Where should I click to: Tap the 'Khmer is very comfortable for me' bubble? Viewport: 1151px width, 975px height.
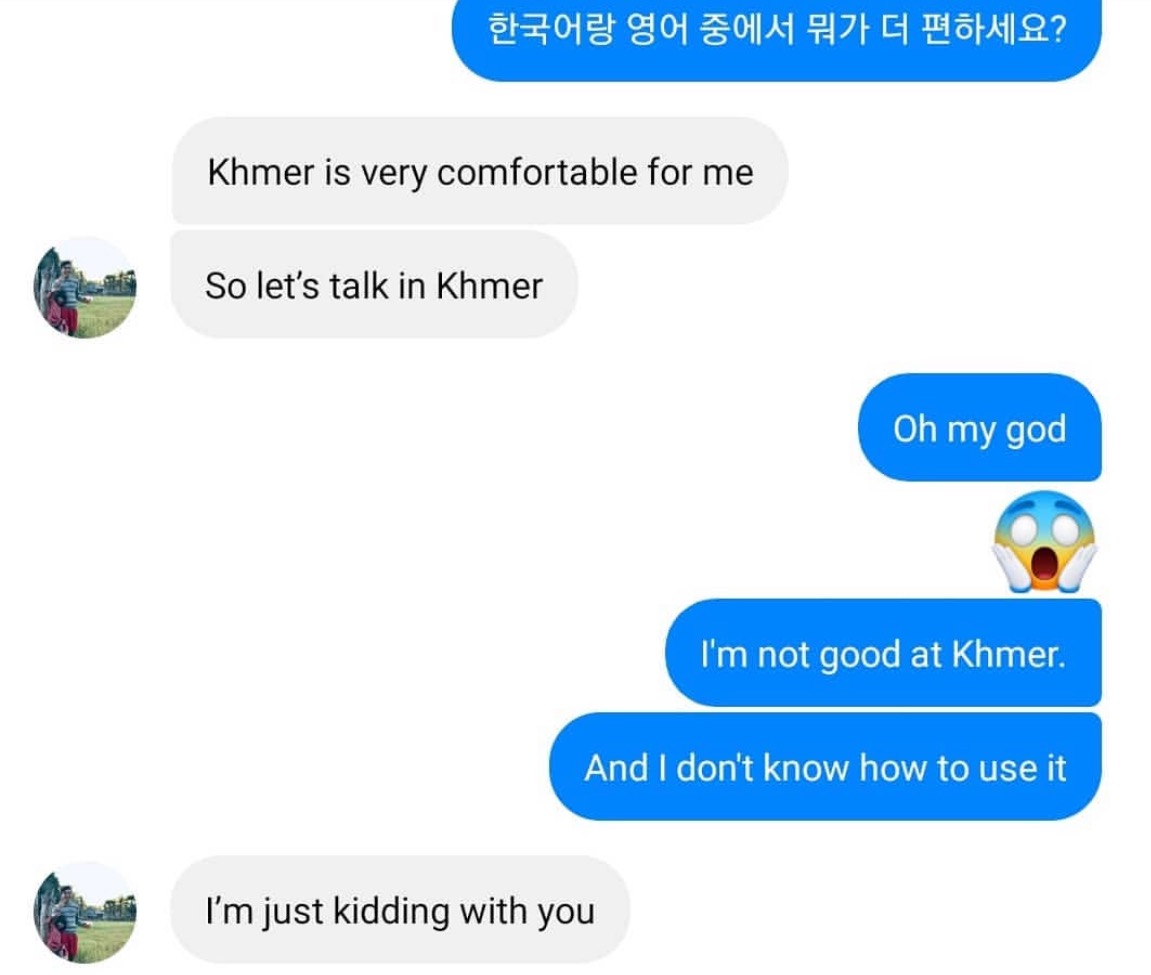click(480, 171)
